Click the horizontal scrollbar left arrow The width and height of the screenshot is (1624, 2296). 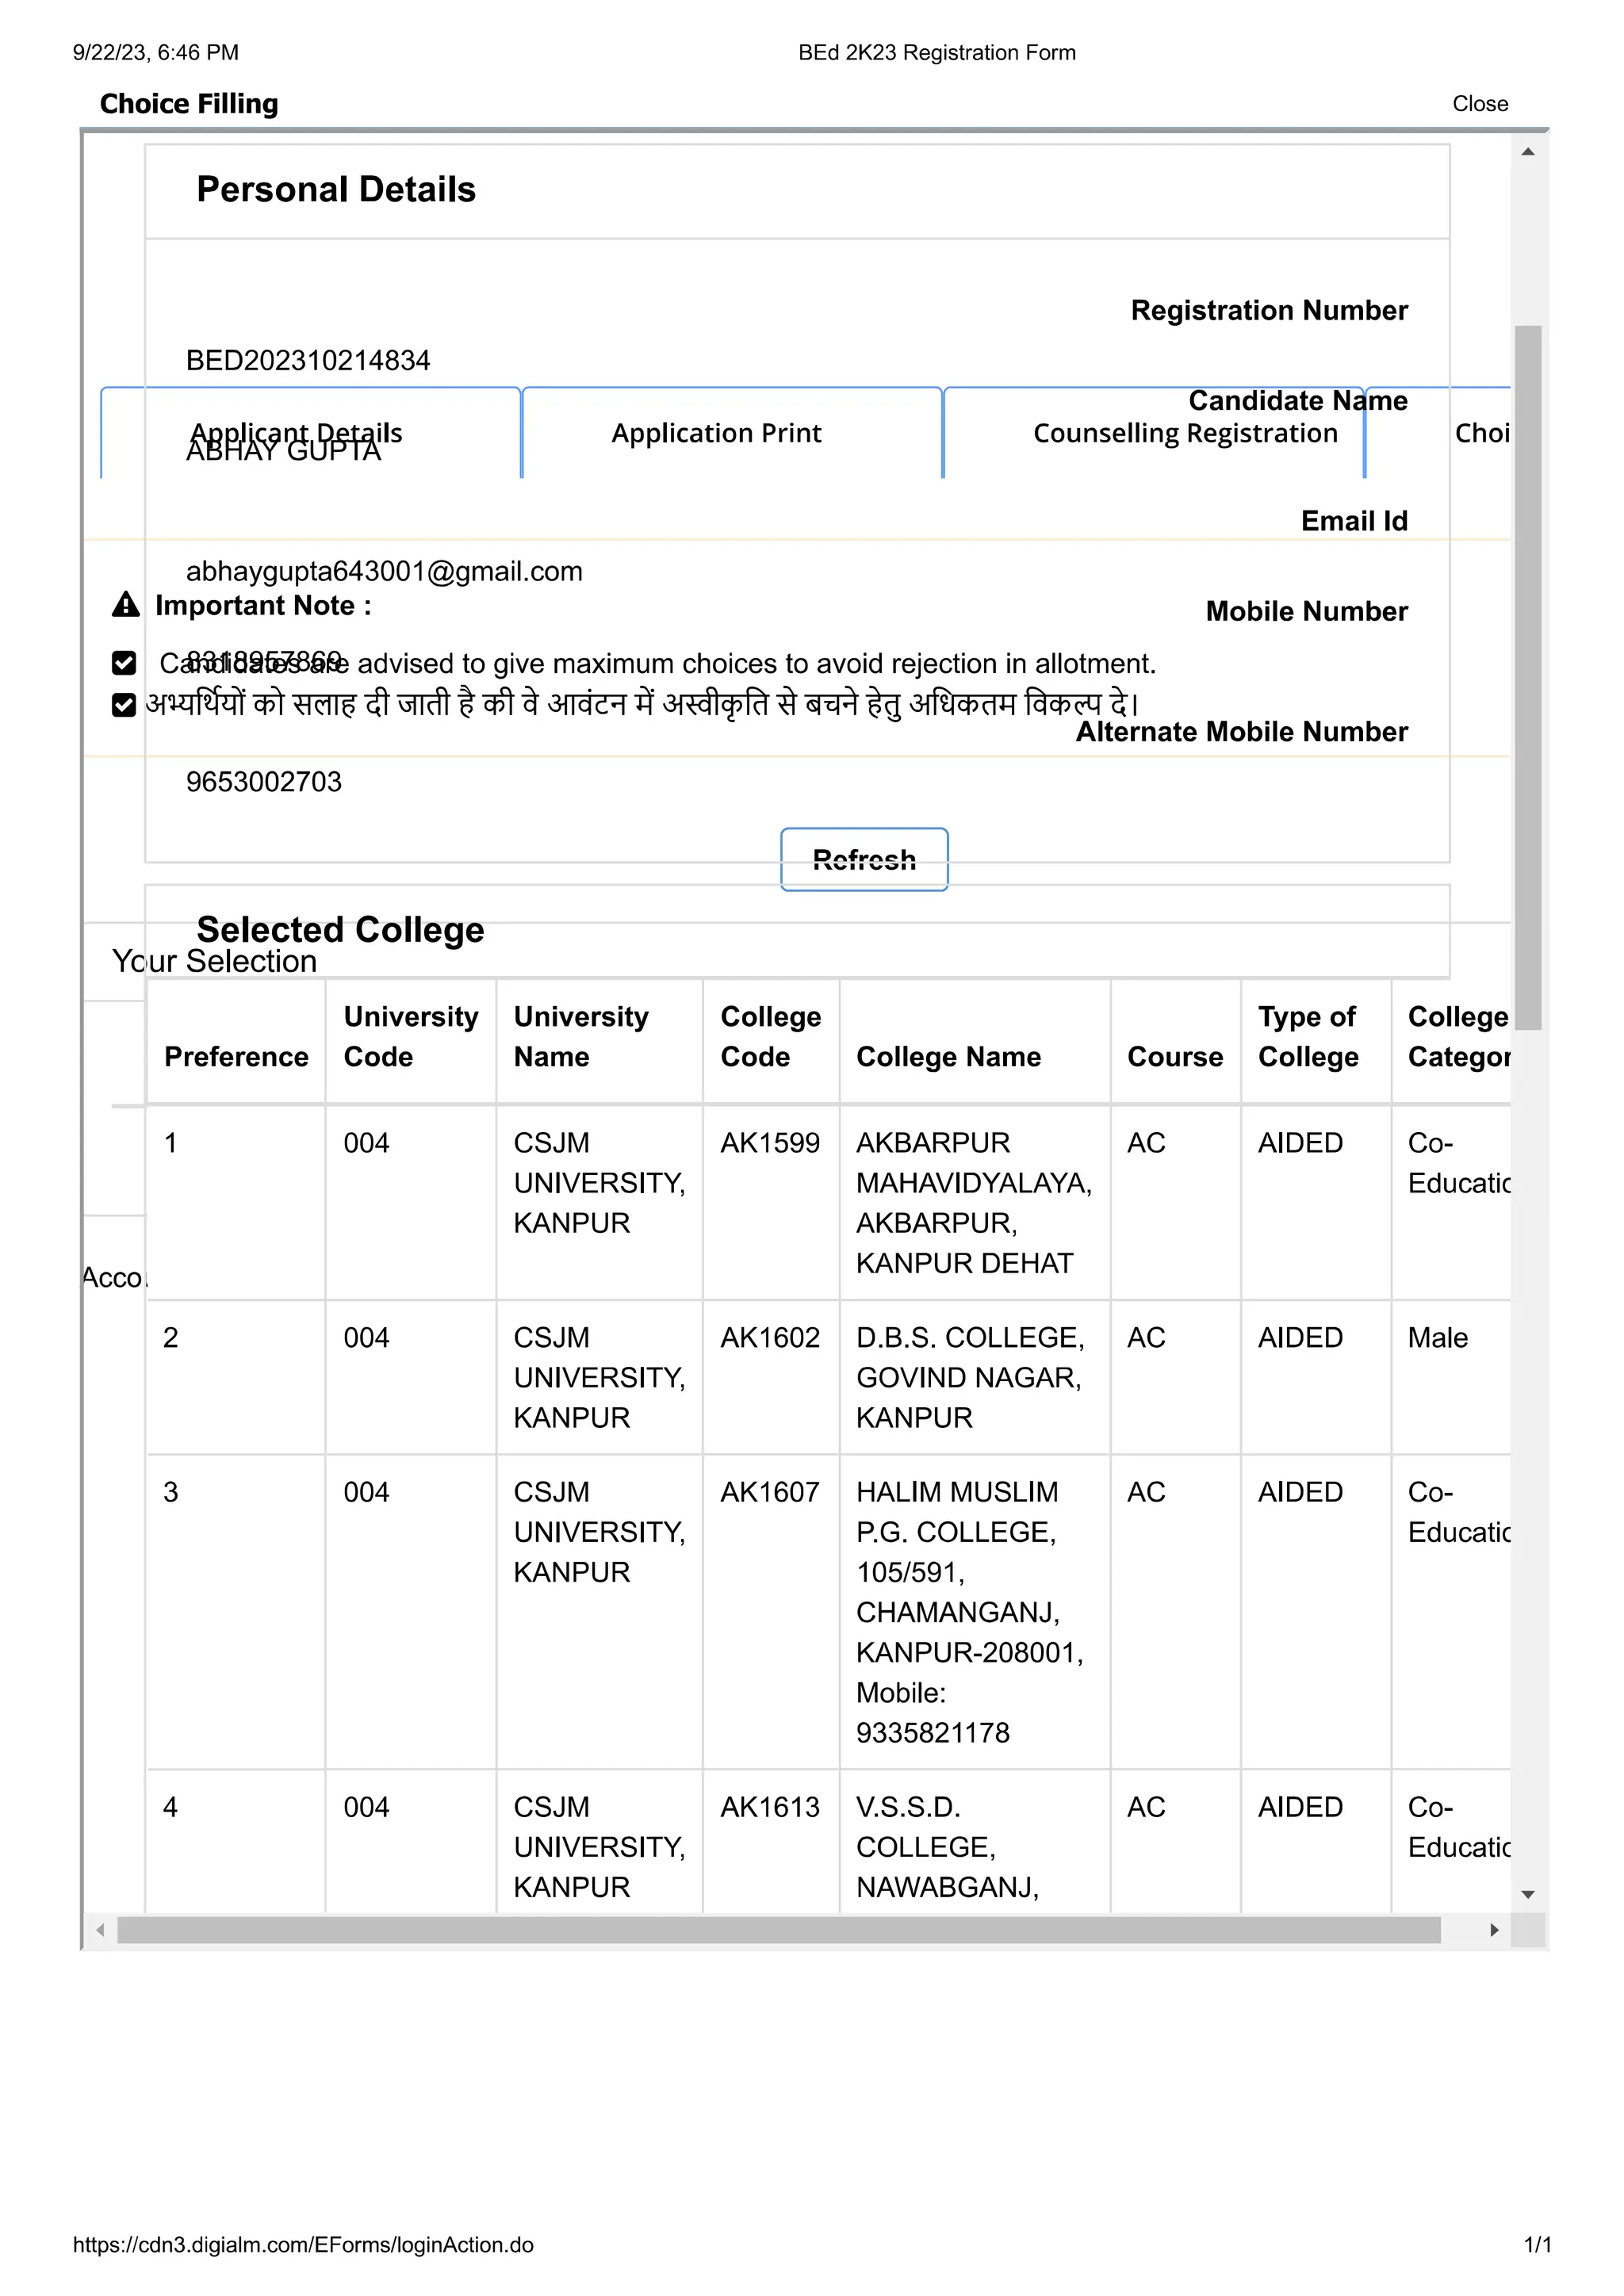click(100, 1930)
